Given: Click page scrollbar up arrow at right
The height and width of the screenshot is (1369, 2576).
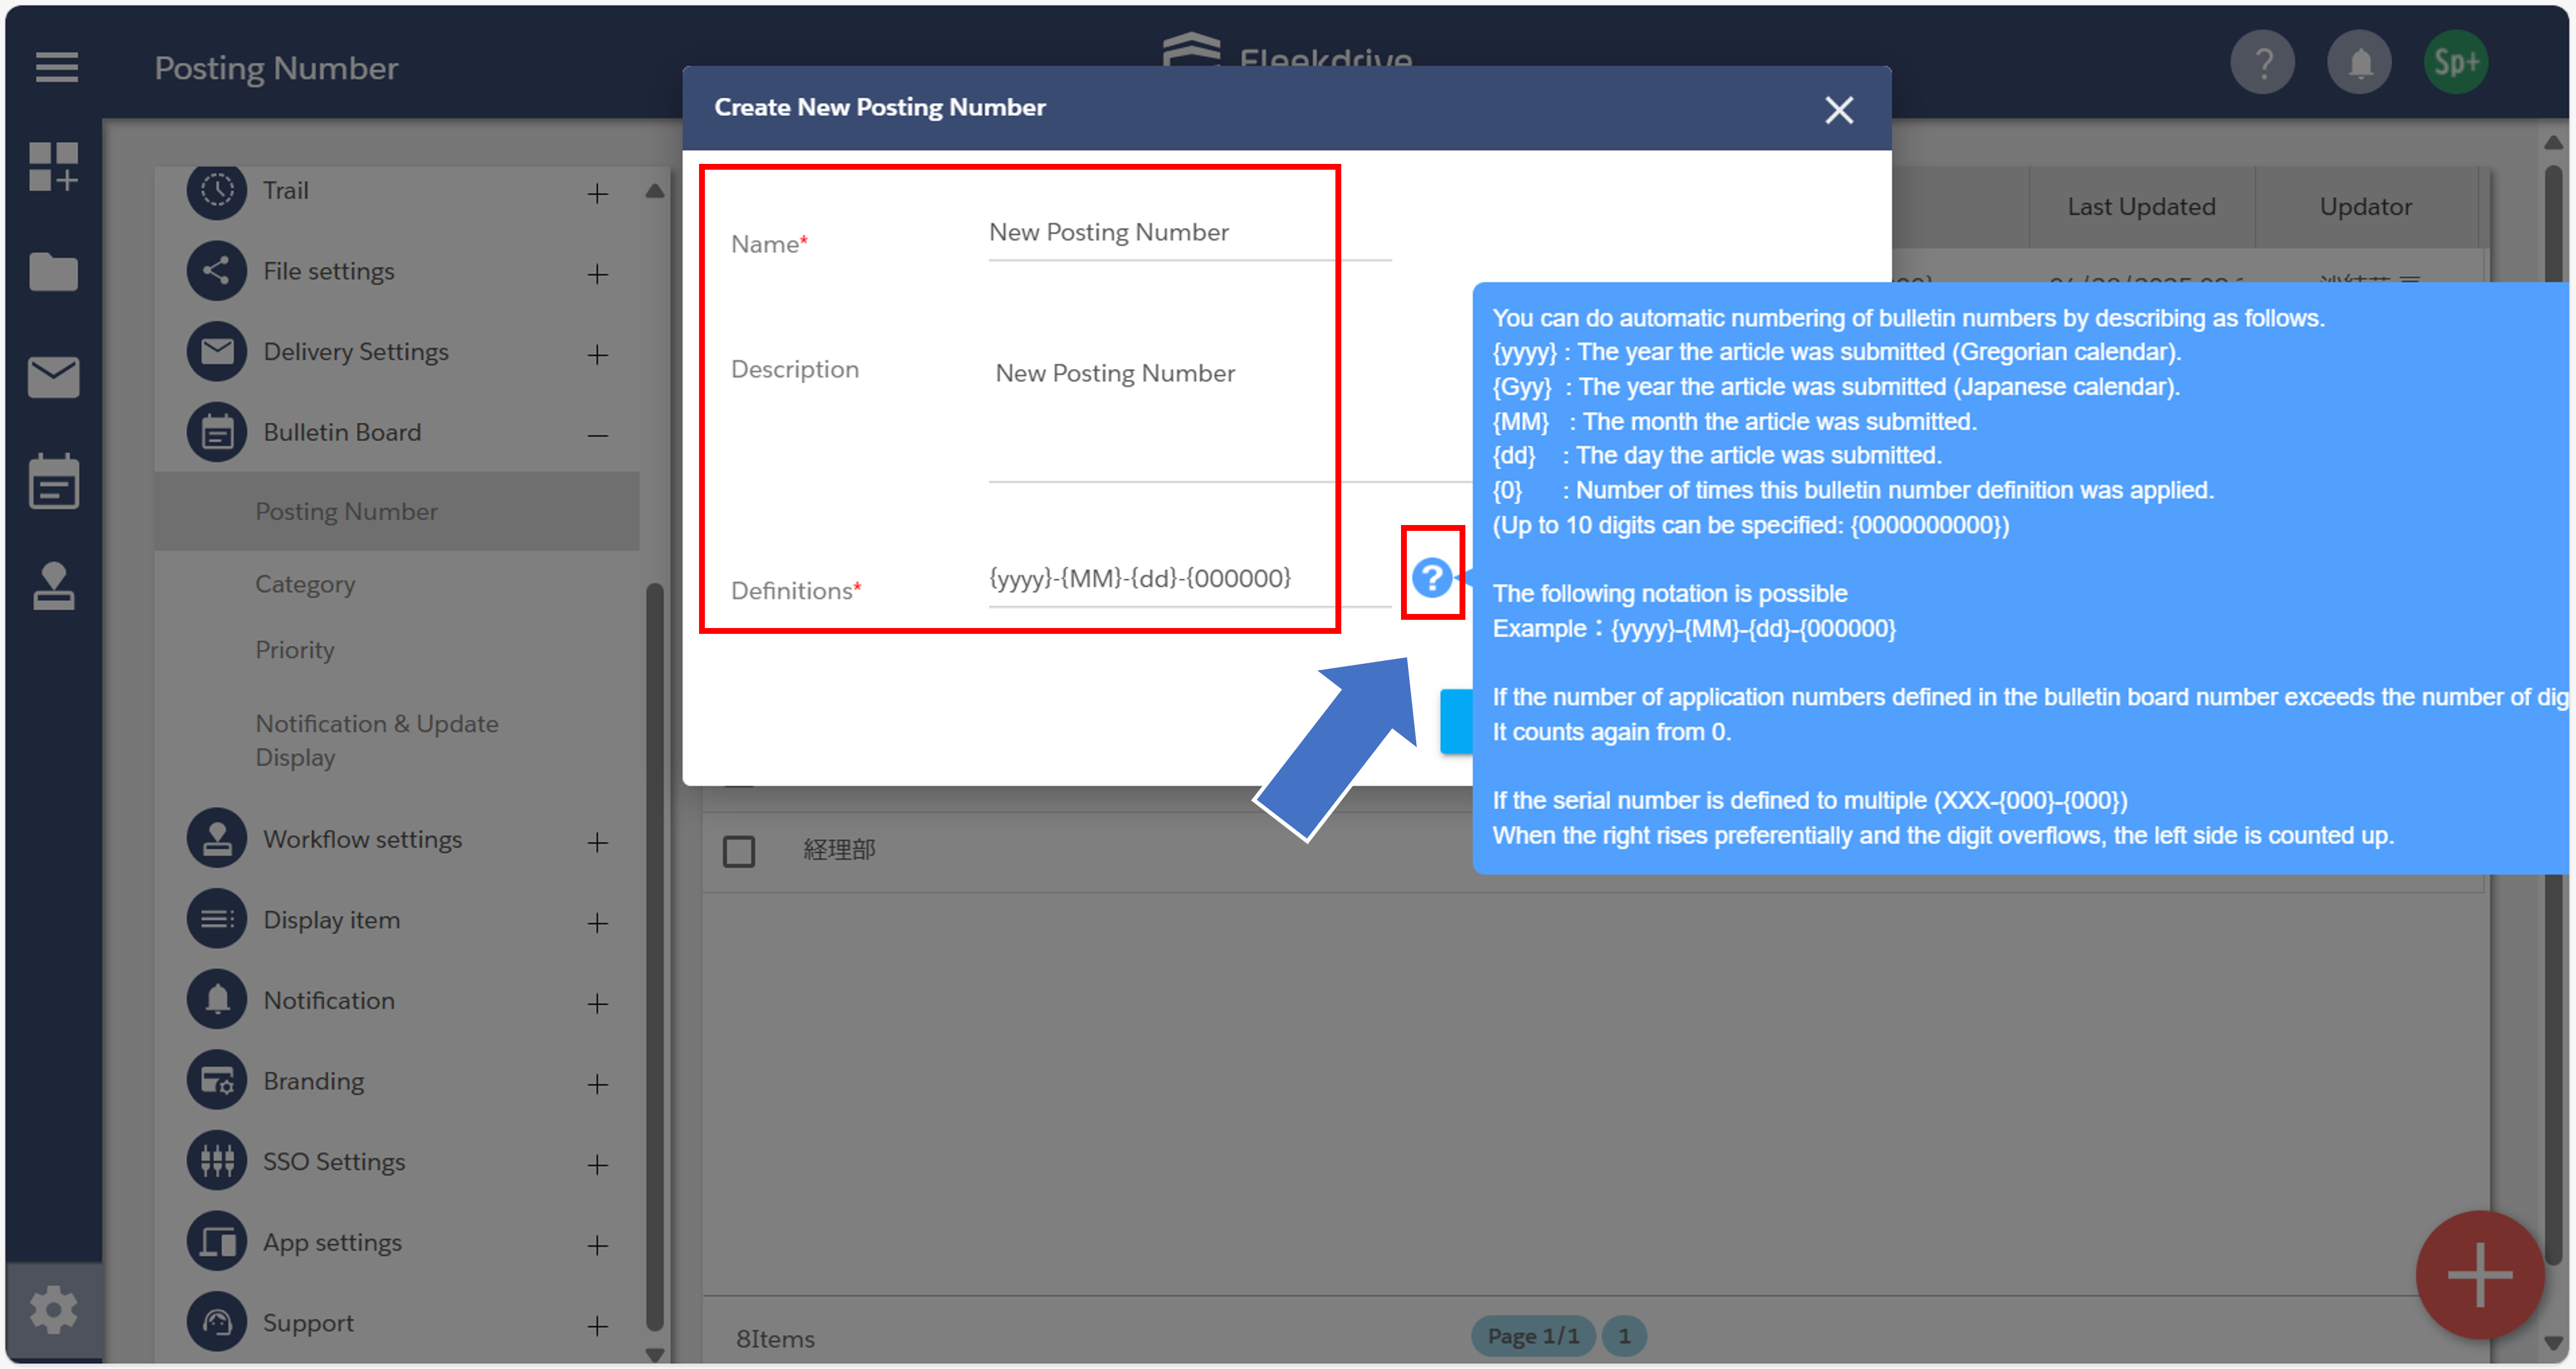Looking at the screenshot, I should coord(2553,143).
